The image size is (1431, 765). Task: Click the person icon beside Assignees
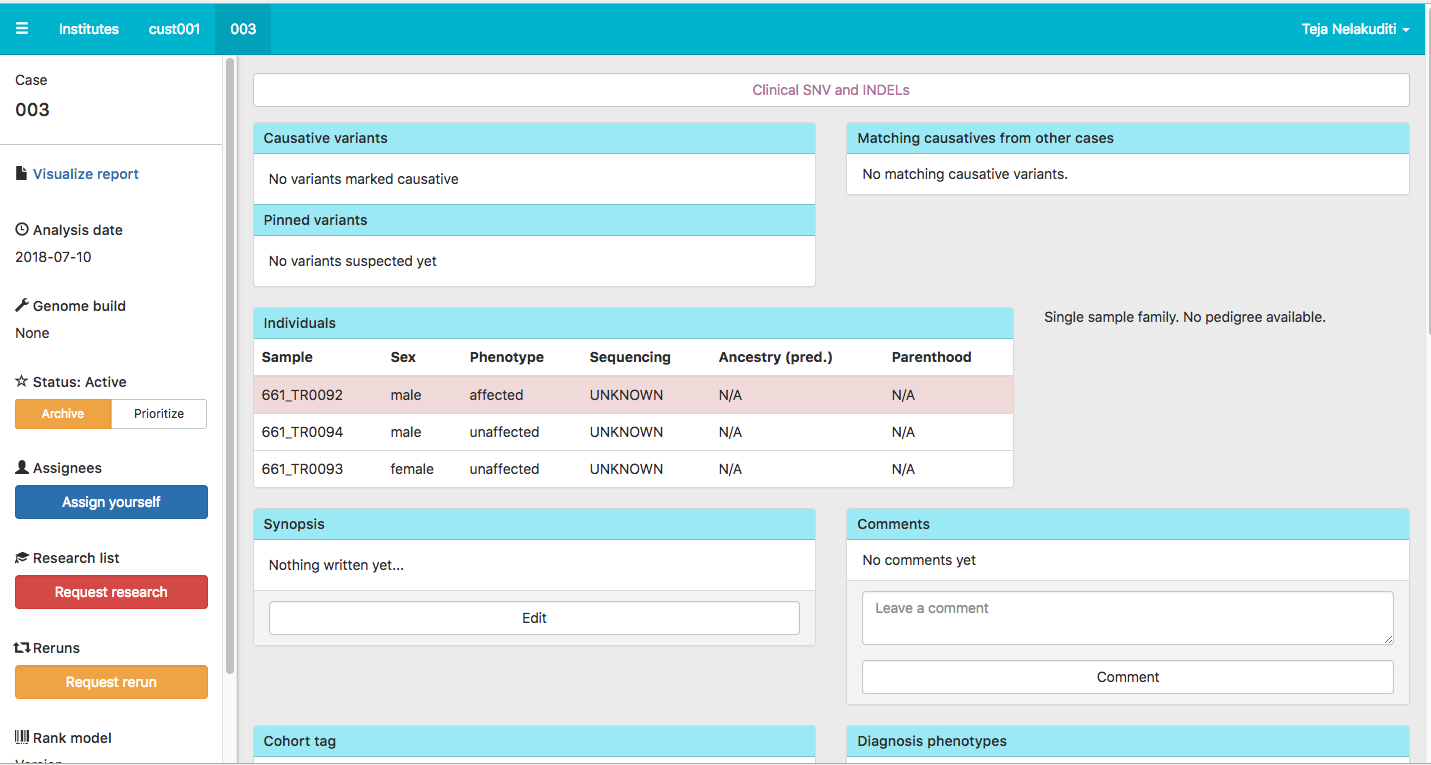21,466
